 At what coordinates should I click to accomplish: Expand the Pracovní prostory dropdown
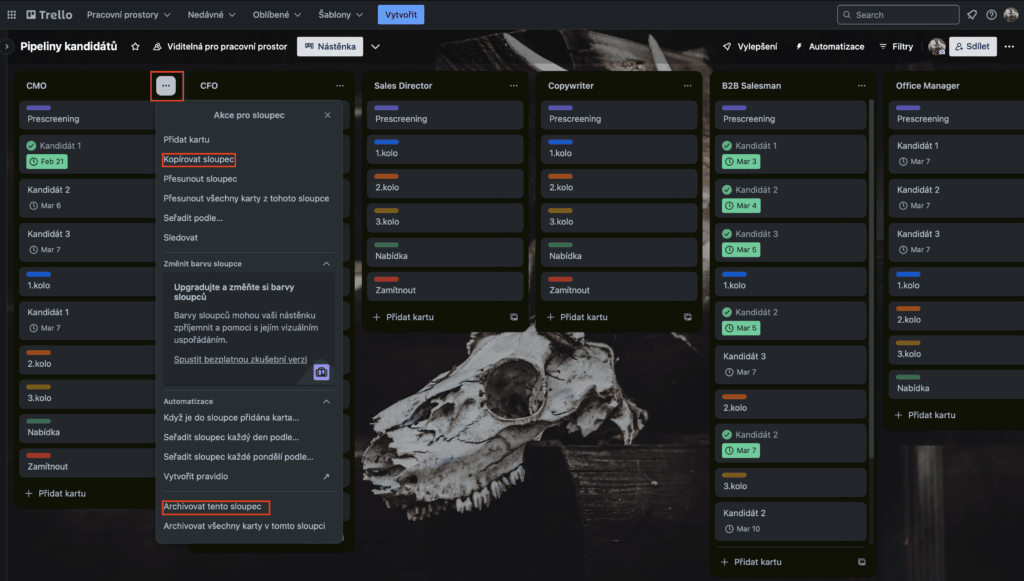[x=129, y=14]
